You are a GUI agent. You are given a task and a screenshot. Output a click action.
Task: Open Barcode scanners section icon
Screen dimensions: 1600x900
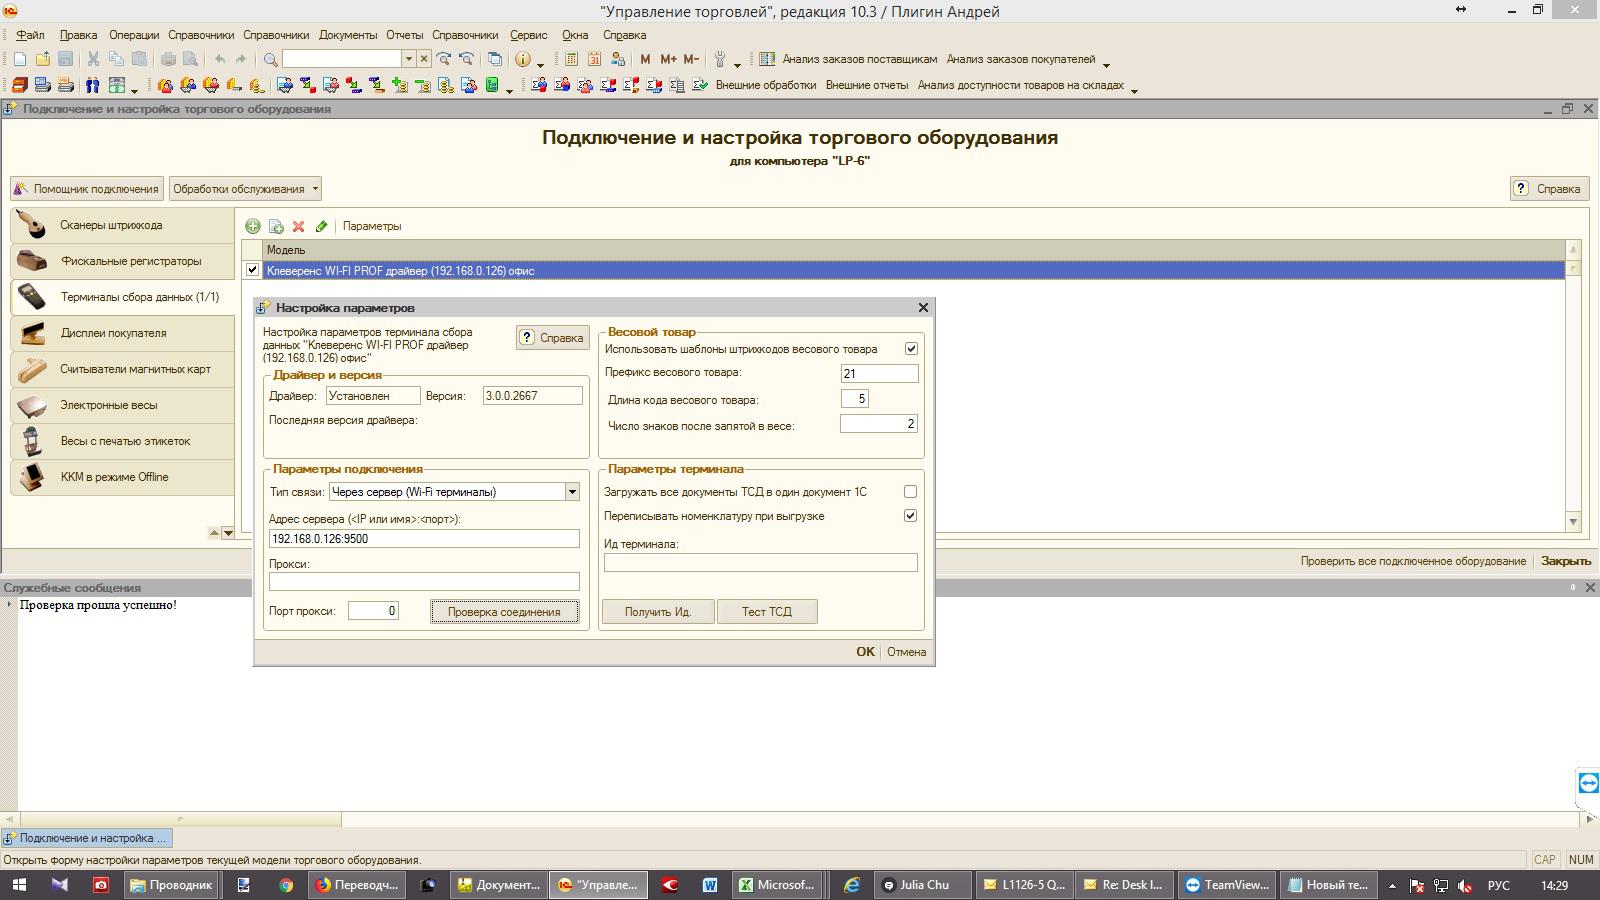click(31, 225)
